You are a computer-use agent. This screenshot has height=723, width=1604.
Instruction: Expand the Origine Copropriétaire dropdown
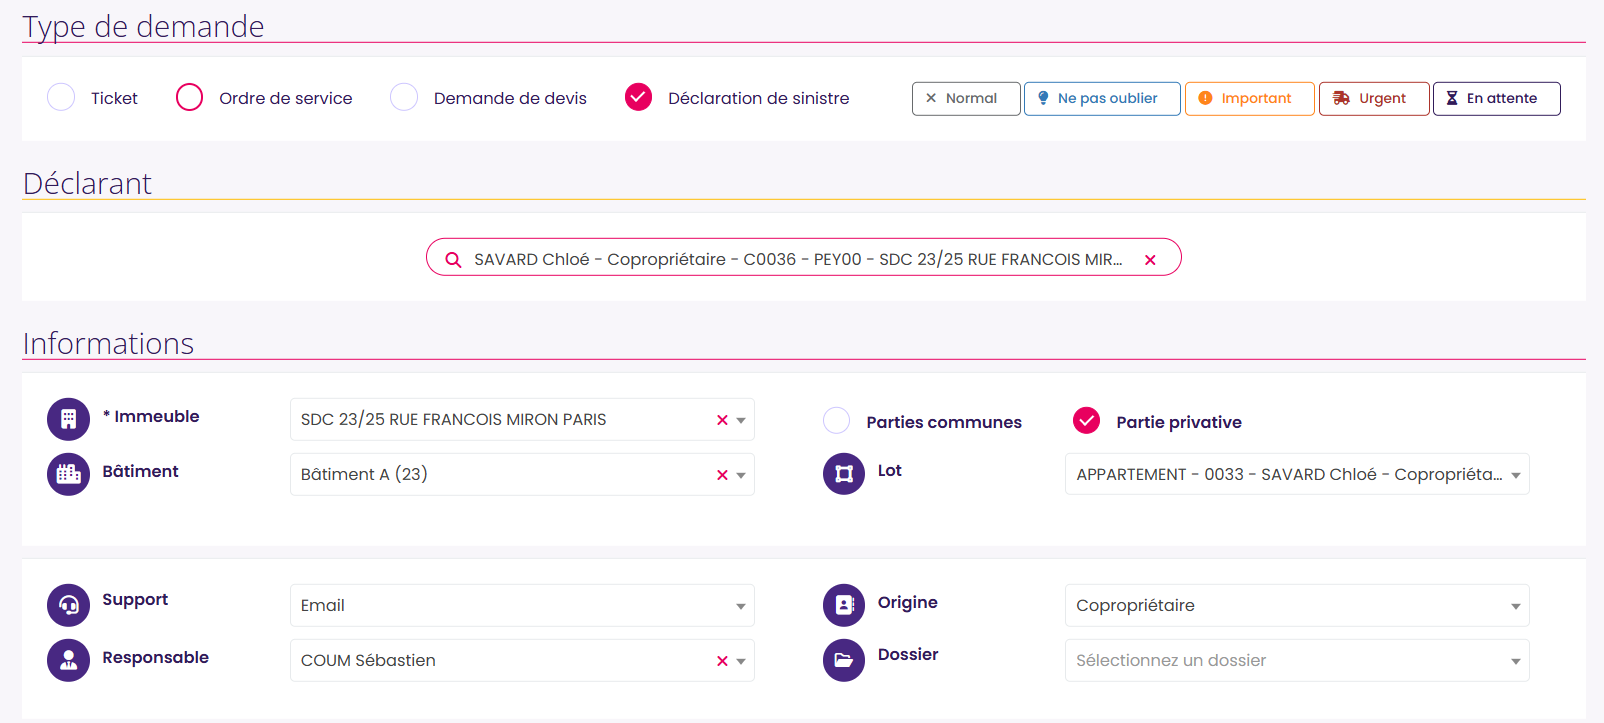pos(1297,605)
